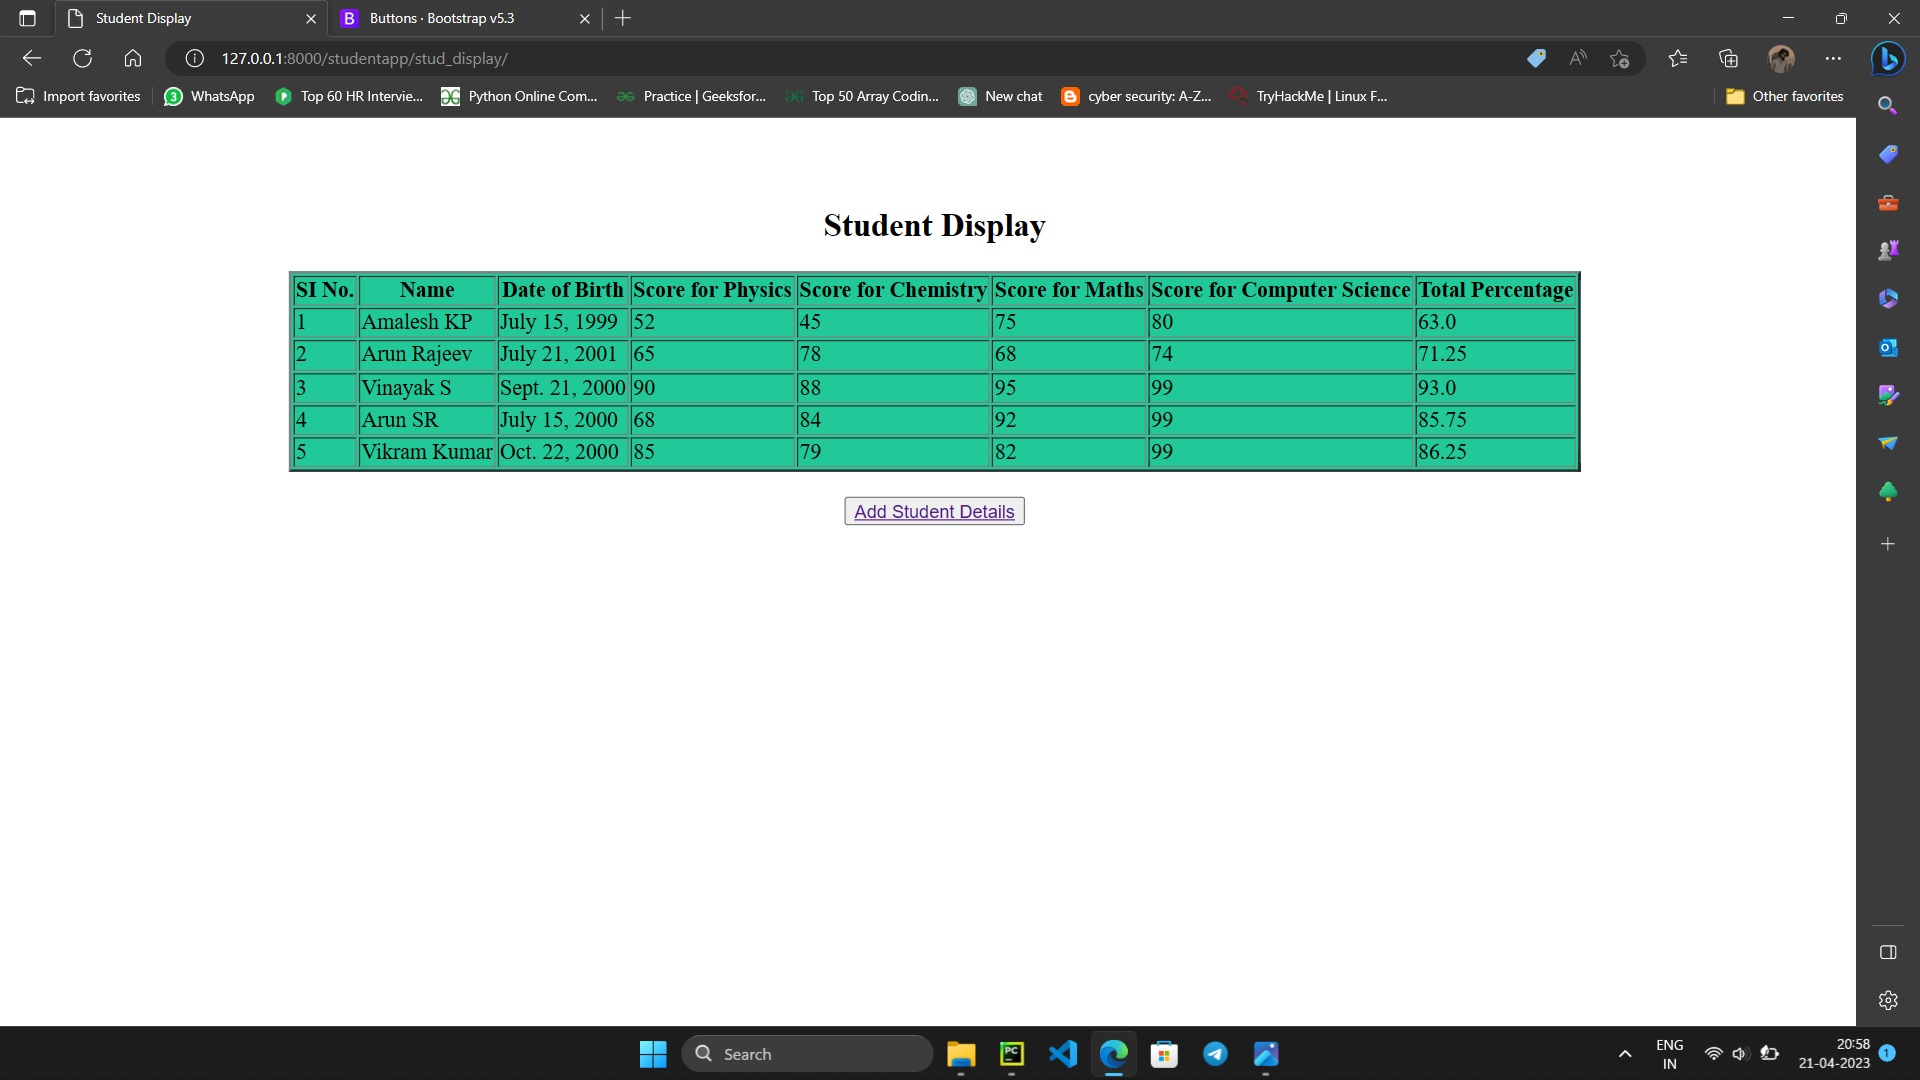1920x1080 pixels.
Task: Start Read aloud for this page
Action: click(x=1578, y=58)
